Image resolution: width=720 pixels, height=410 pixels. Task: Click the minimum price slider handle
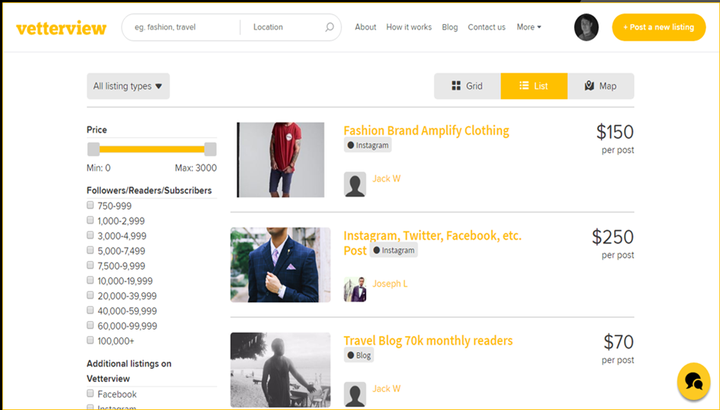coord(94,149)
